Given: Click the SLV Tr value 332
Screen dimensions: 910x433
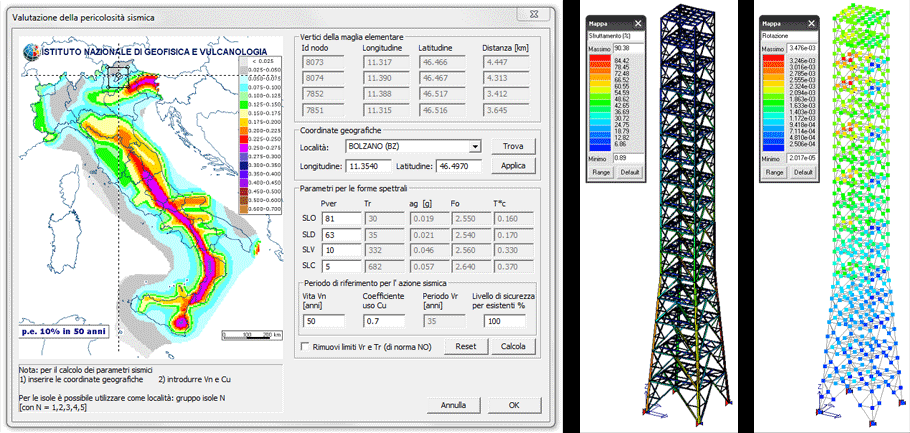Looking at the screenshot, I should point(384,250).
